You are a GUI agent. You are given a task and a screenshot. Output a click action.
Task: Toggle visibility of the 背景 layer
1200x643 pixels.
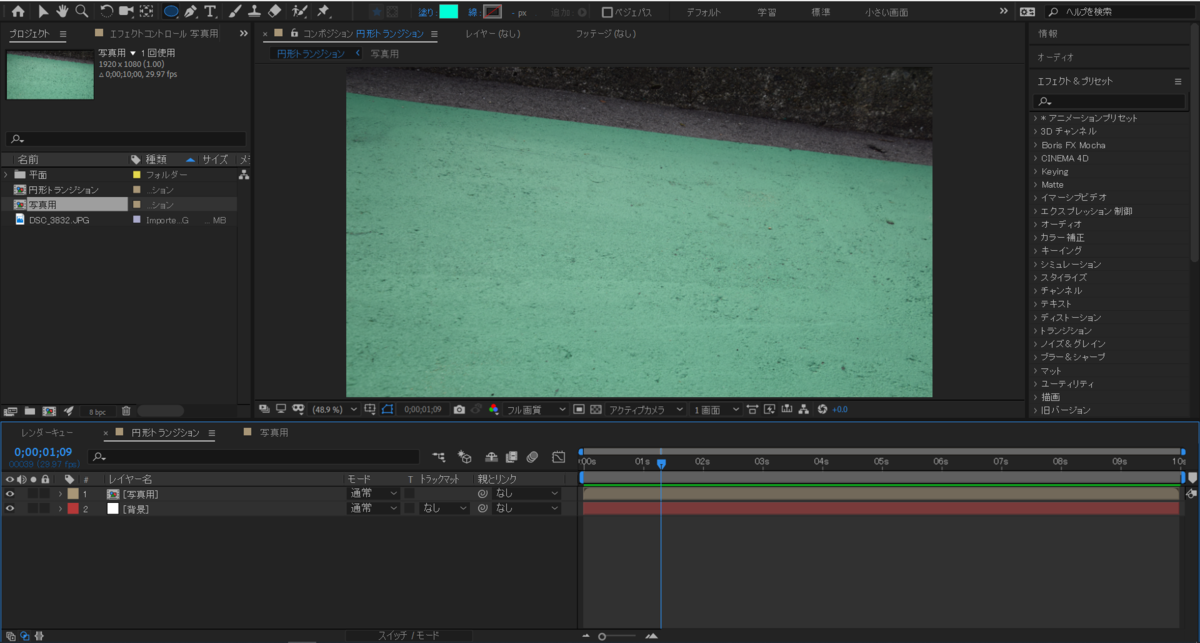pos(10,509)
